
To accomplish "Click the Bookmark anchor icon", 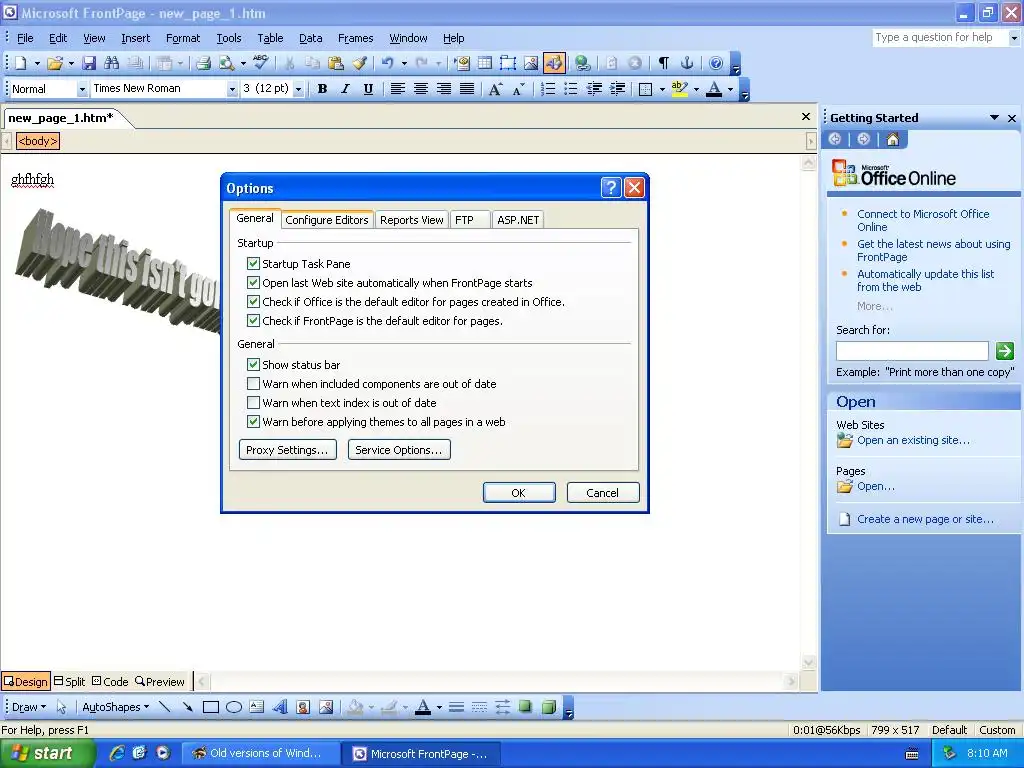I will [x=686, y=63].
